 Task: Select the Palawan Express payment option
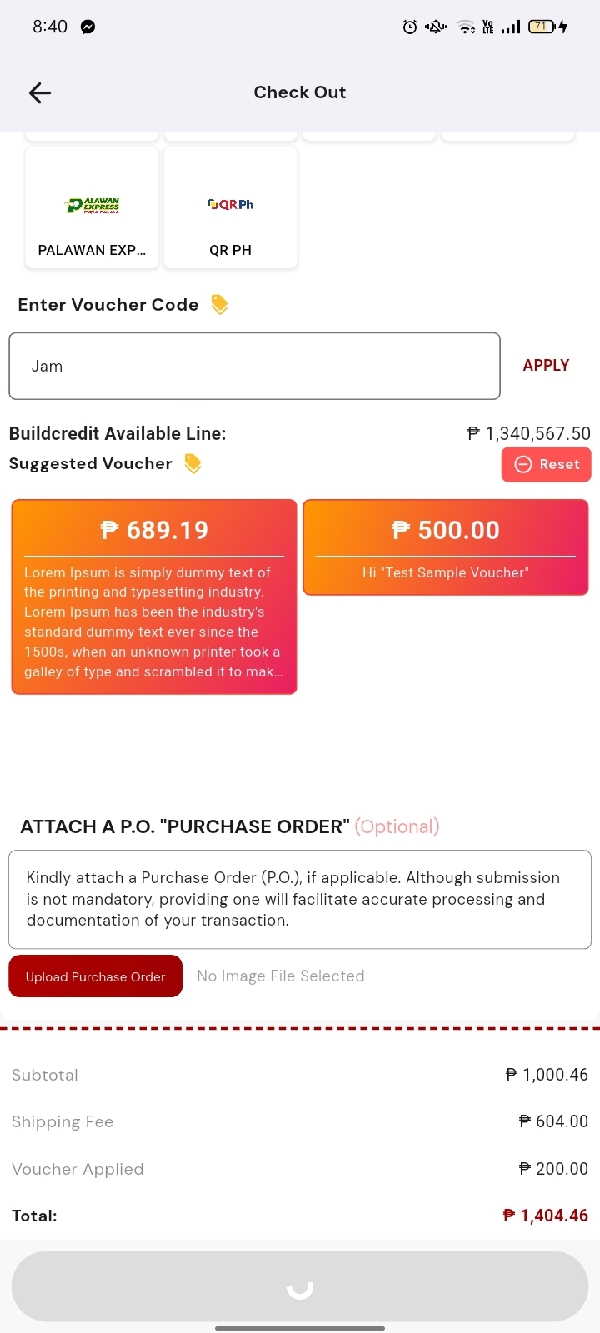(x=92, y=208)
